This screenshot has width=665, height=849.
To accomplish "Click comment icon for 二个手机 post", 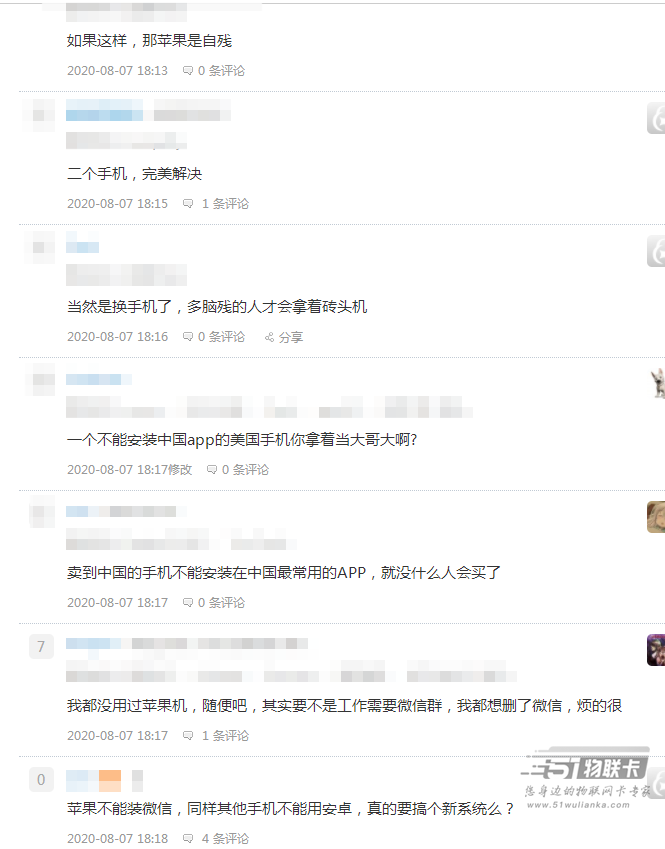I will click(x=187, y=204).
